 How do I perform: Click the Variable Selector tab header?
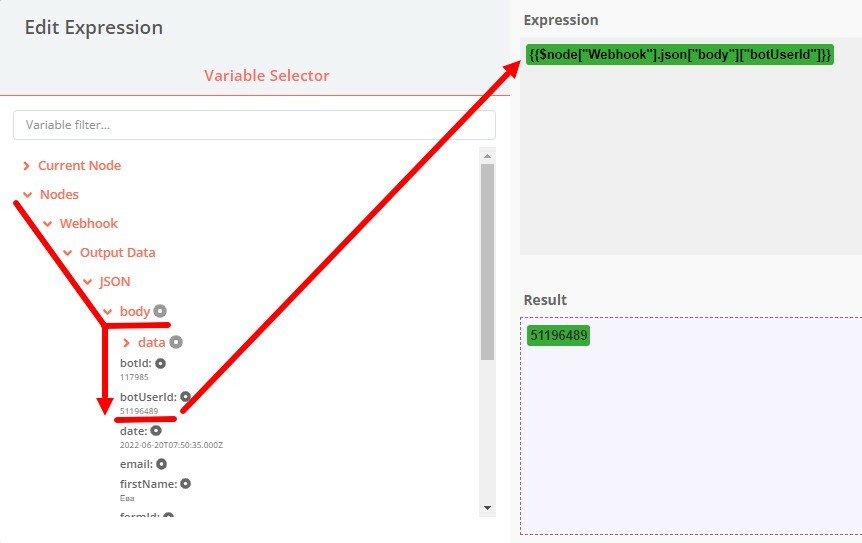coord(266,76)
